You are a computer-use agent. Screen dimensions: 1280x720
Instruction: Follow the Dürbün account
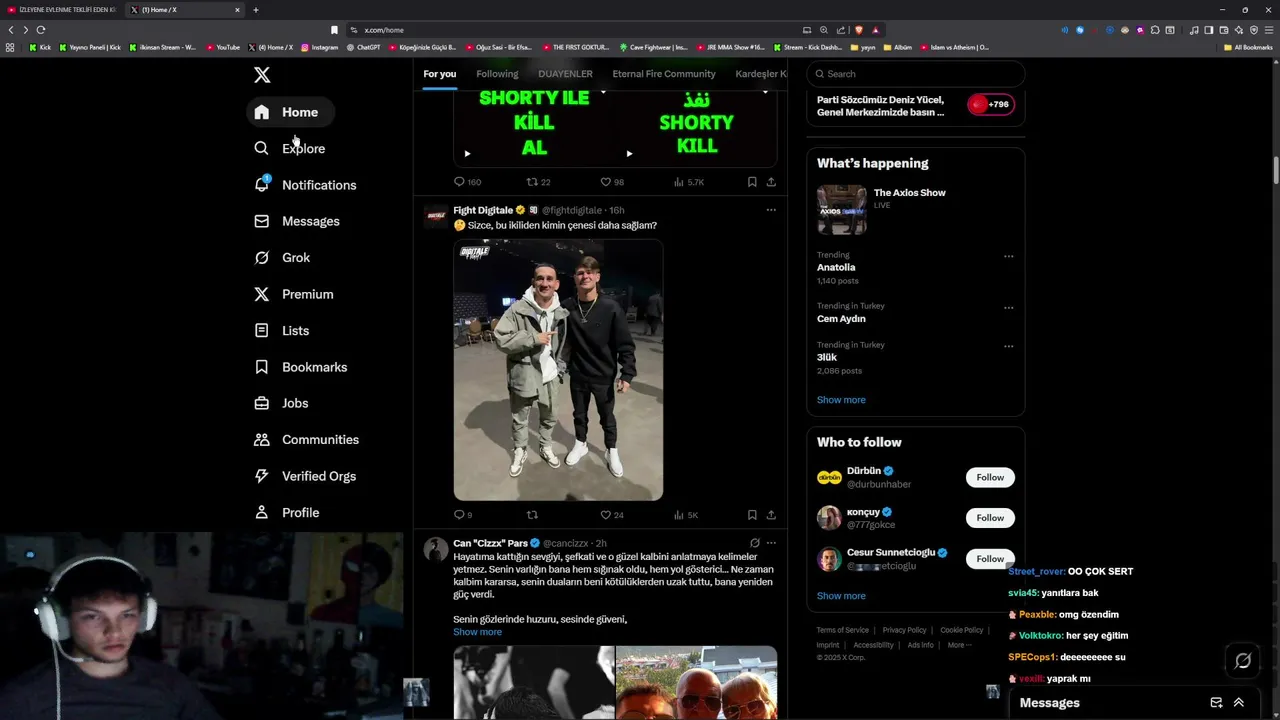click(x=990, y=477)
